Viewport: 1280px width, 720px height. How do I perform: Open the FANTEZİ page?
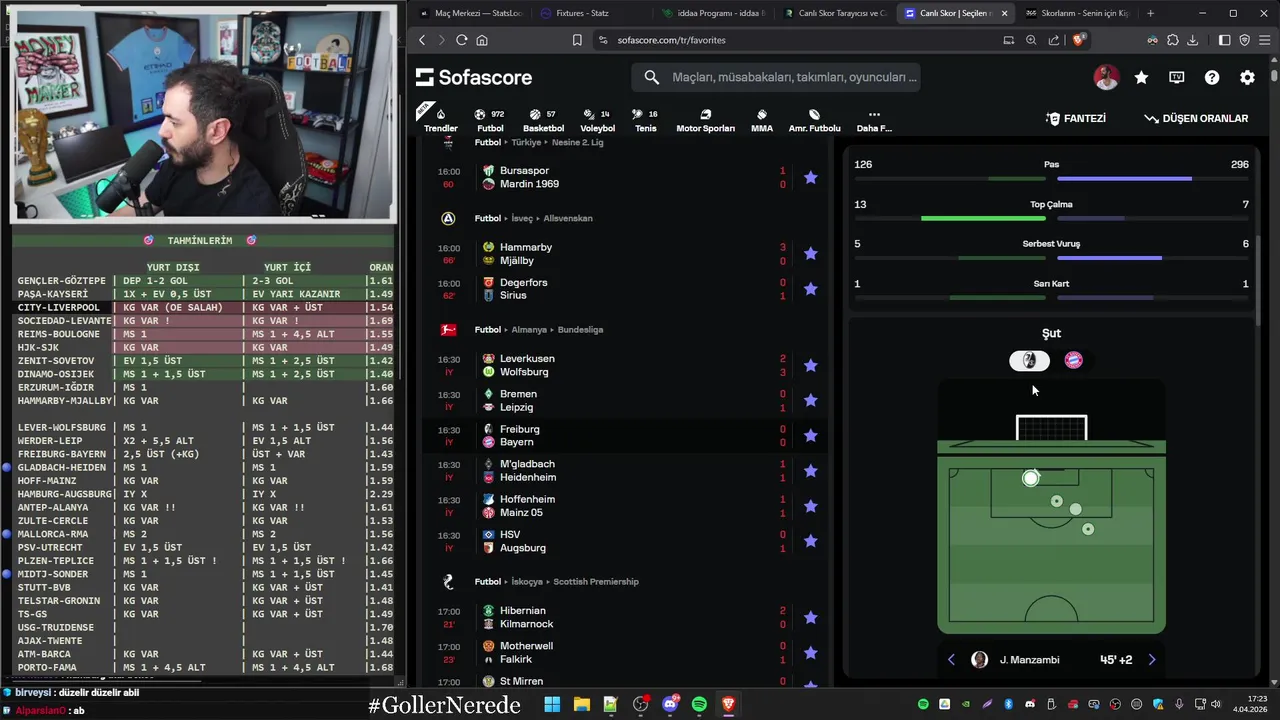pyautogui.click(x=1076, y=118)
